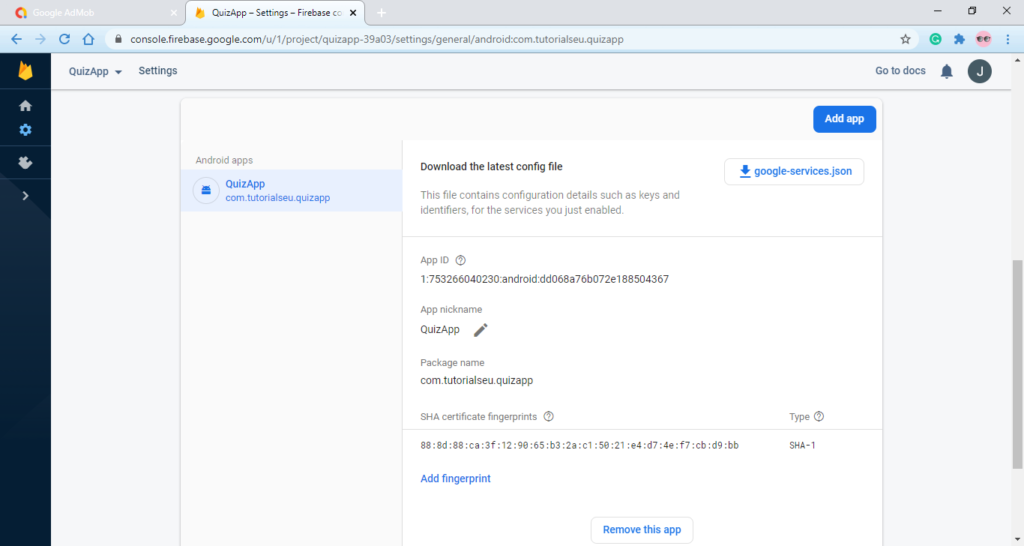Open the notifications bell

point(946,71)
